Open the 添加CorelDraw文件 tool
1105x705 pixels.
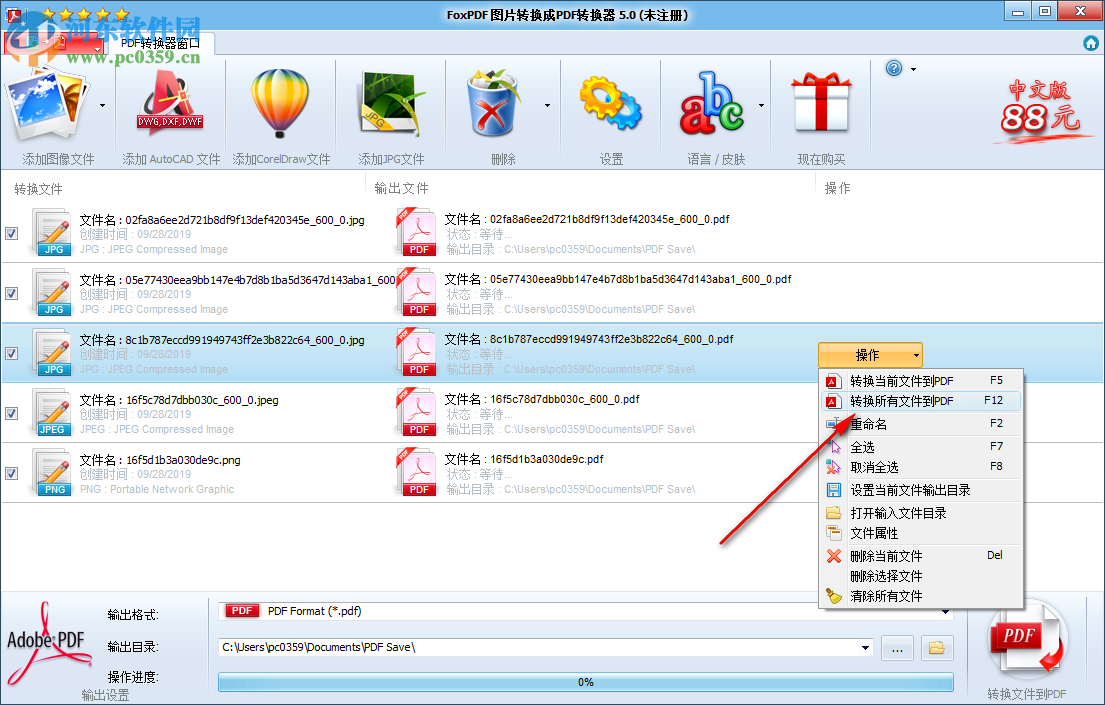[280, 103]
